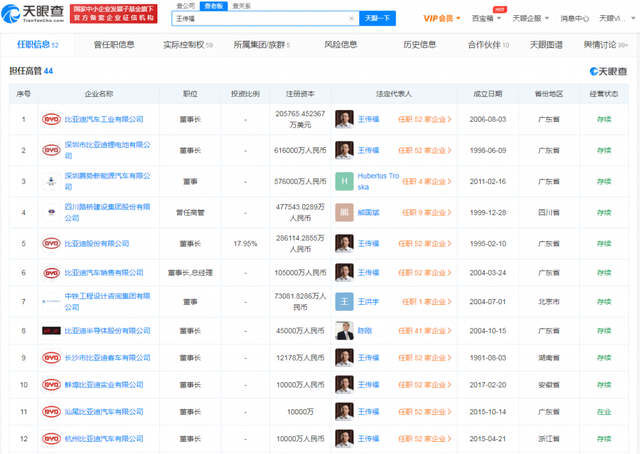Open the 消息中心 link
The height and width of the screenshot is (454, 640).
[575, 18]
